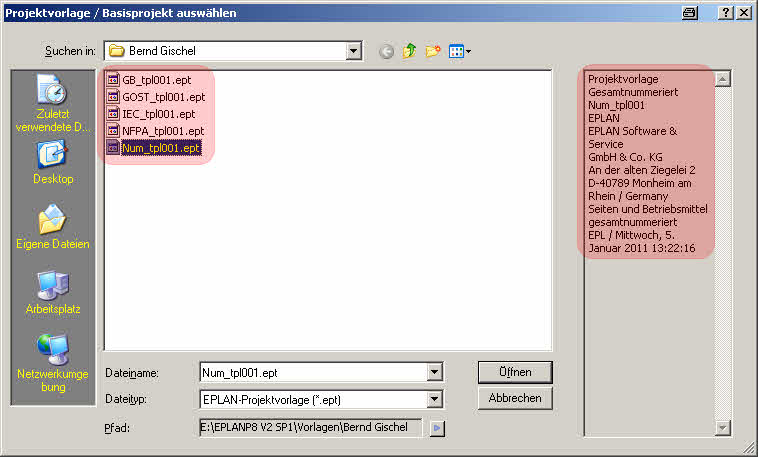Click the Abbrechen button
This screenshot has width=758, height=457.
point(515,398)
